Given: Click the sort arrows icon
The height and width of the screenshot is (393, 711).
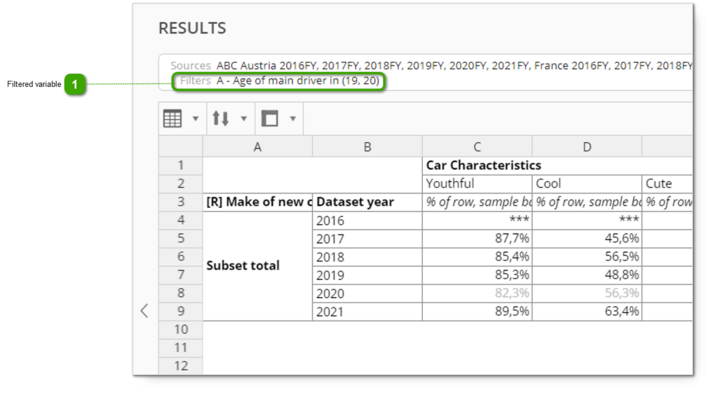Looking at the screenshot, I should tap(221, 119).
